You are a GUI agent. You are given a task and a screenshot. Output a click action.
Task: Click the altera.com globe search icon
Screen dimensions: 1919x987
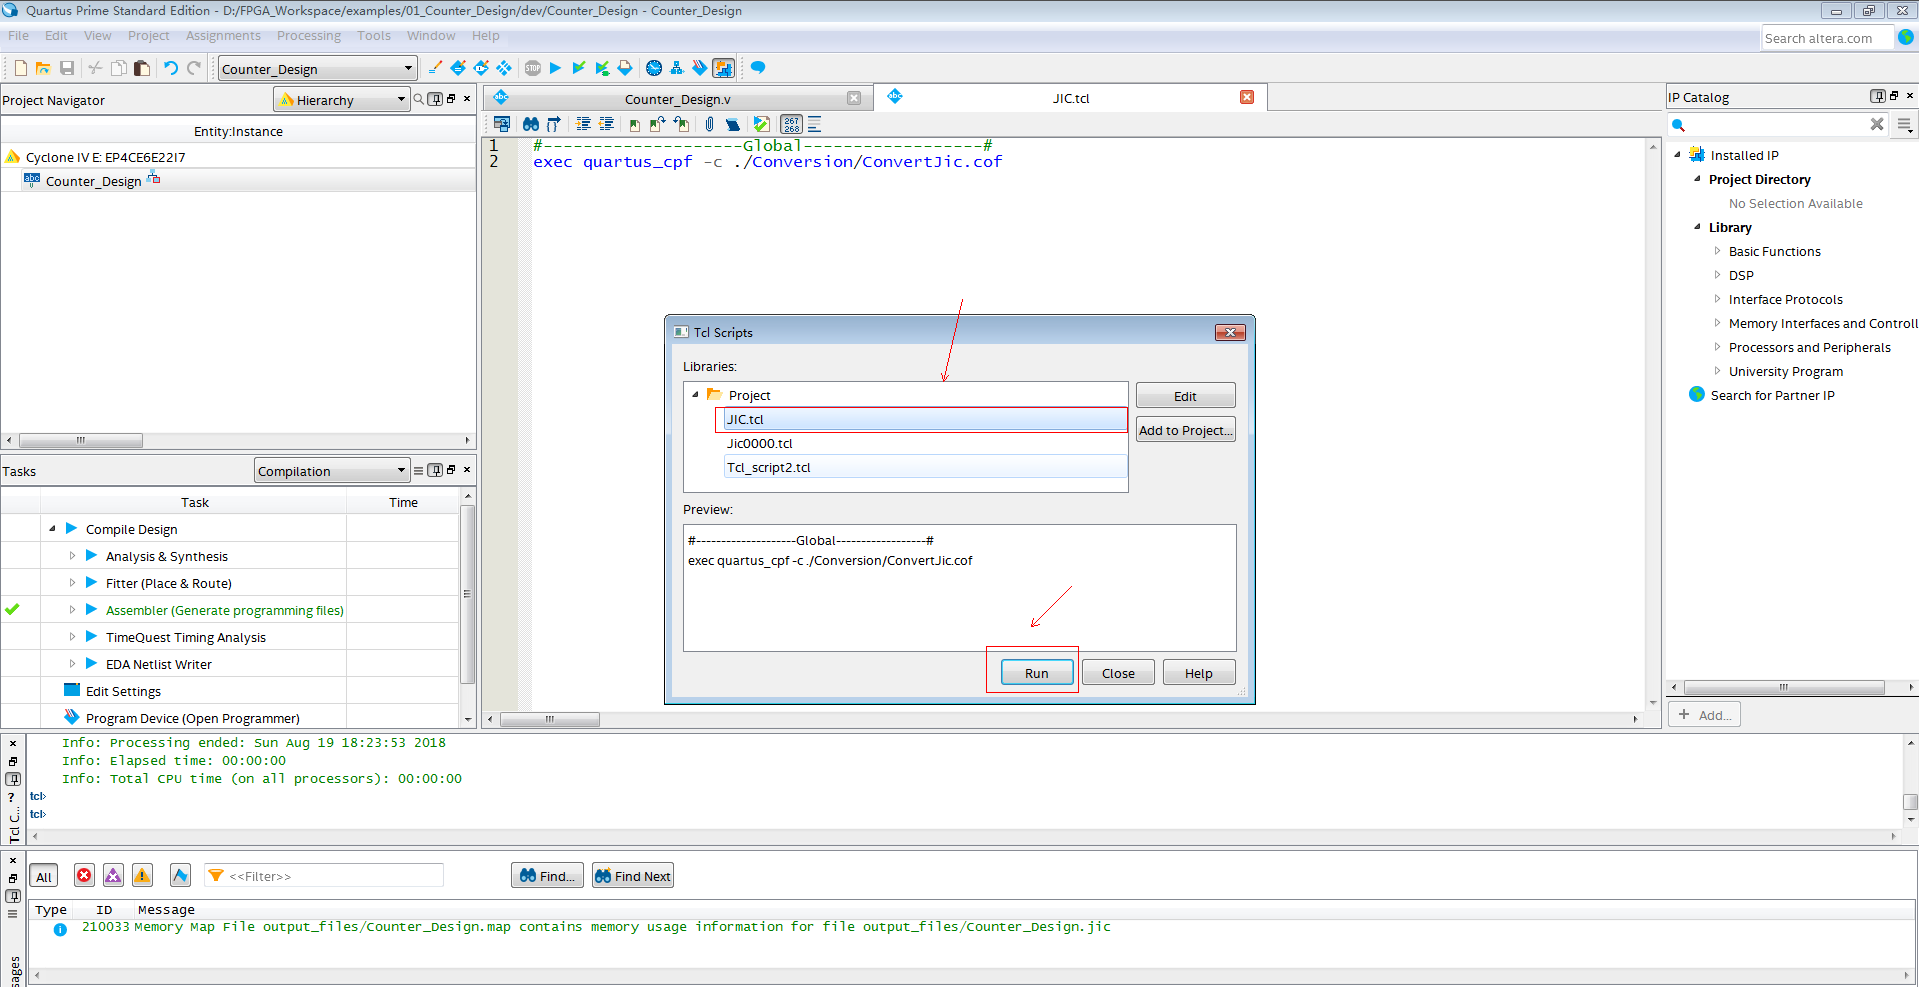[x=1906, y=37]
